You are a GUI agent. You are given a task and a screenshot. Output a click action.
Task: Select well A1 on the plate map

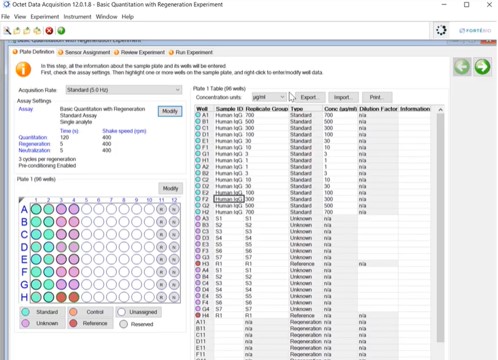click(x=36, y=209)
